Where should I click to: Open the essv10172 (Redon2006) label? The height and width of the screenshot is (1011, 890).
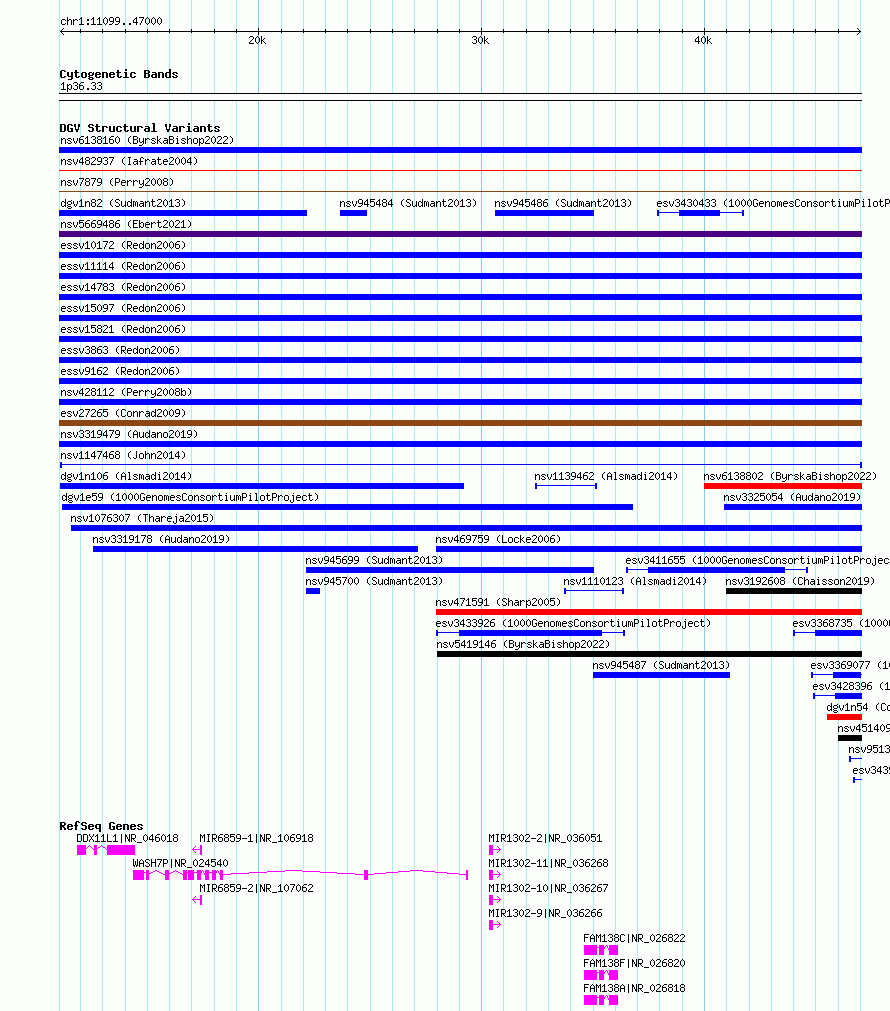tap(123, 245)
